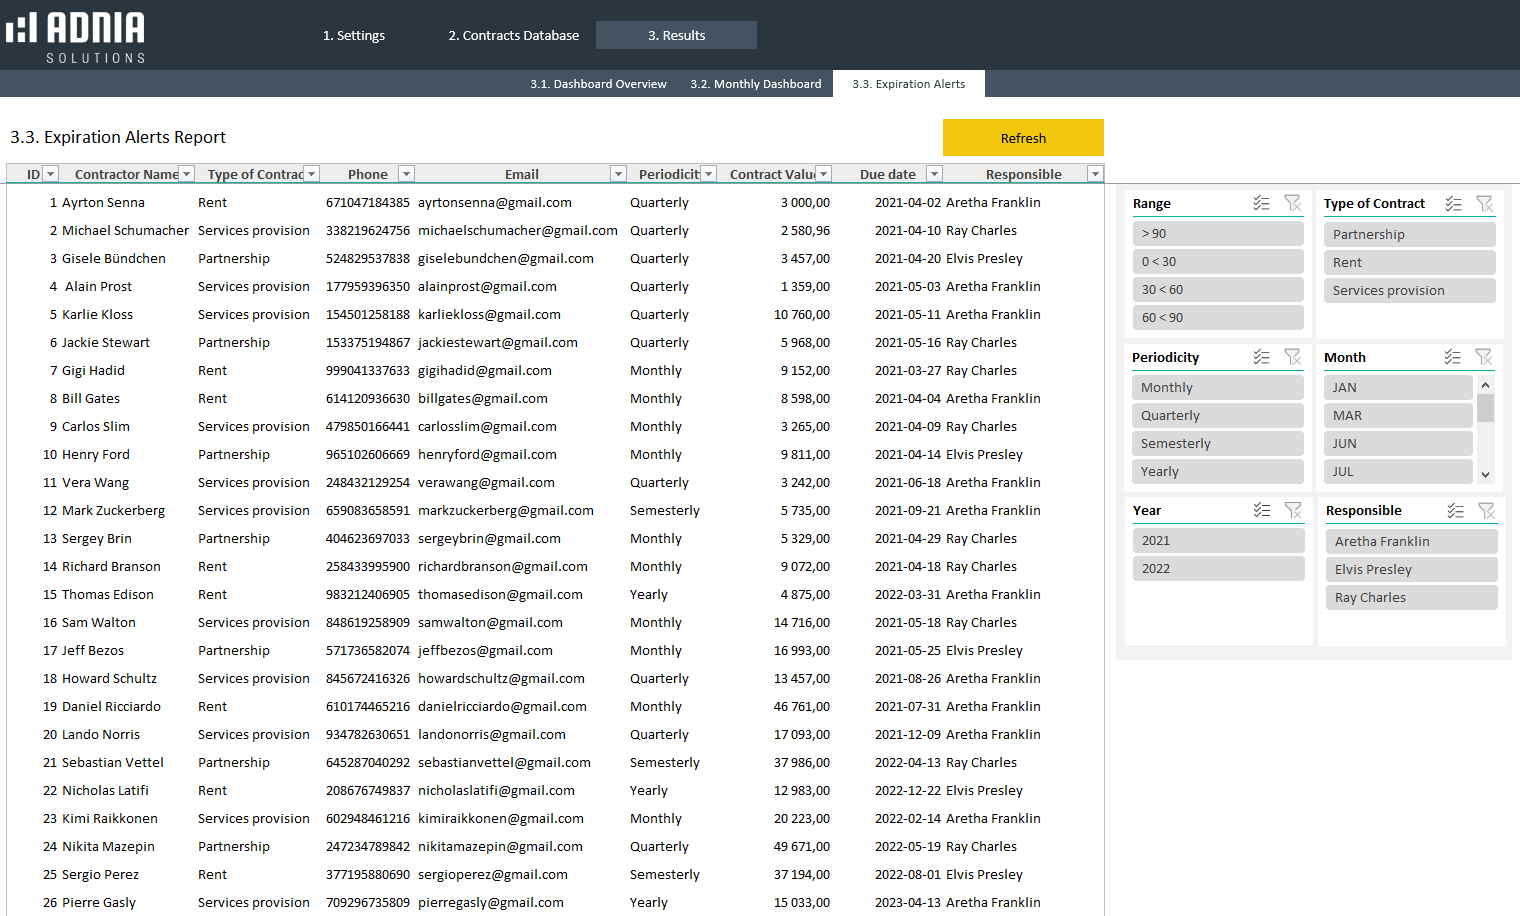Image resolution: width=1520 pixels, height=916 pixels.
Task: Click the Adnia Solutions logo
Action: click(x=77, y=36)
